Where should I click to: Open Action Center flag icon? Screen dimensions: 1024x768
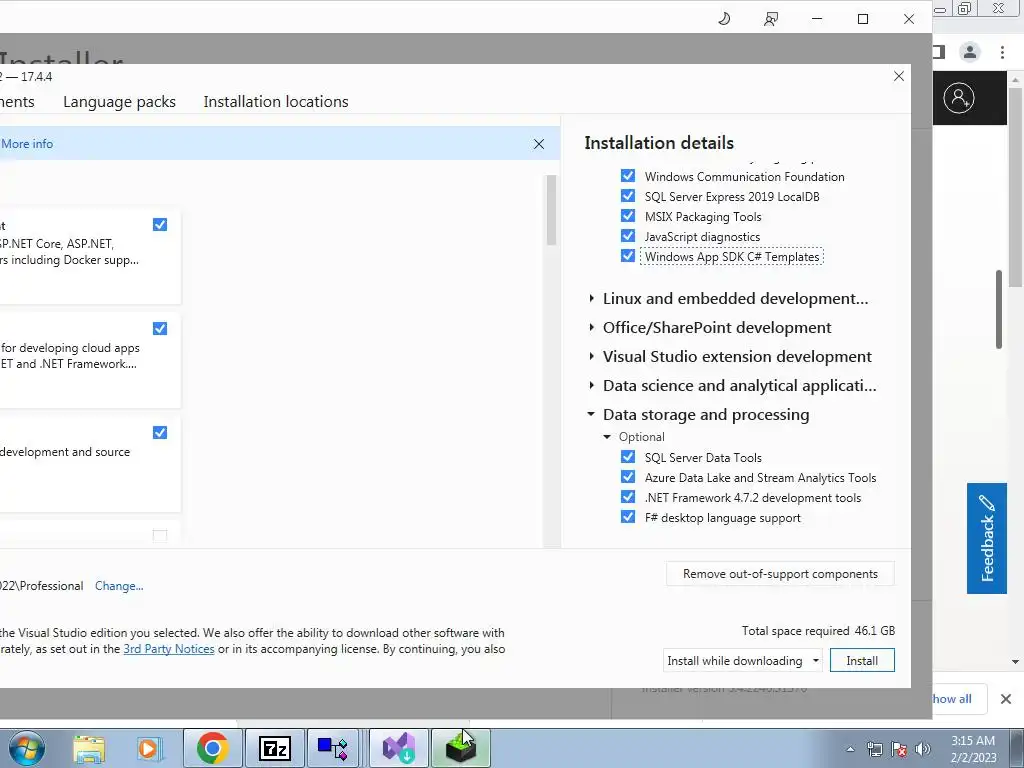pos(899,749)
